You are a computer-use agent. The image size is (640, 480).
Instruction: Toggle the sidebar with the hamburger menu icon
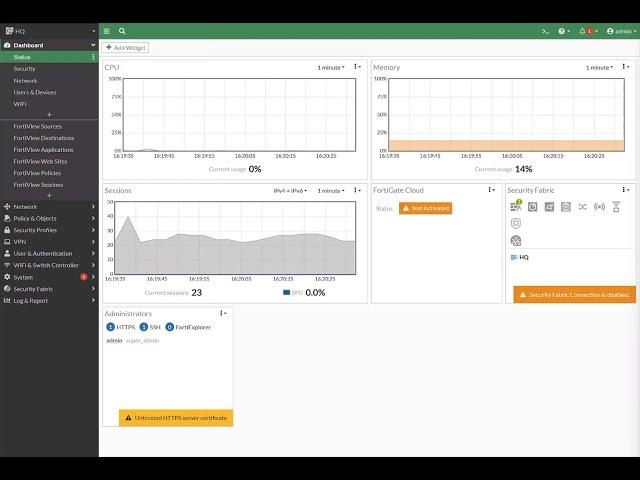click(x=107, y=31)
